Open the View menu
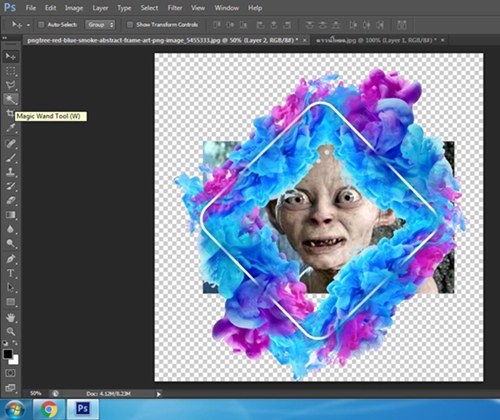This screenshot has width=500, height=420. pos(198,8)
